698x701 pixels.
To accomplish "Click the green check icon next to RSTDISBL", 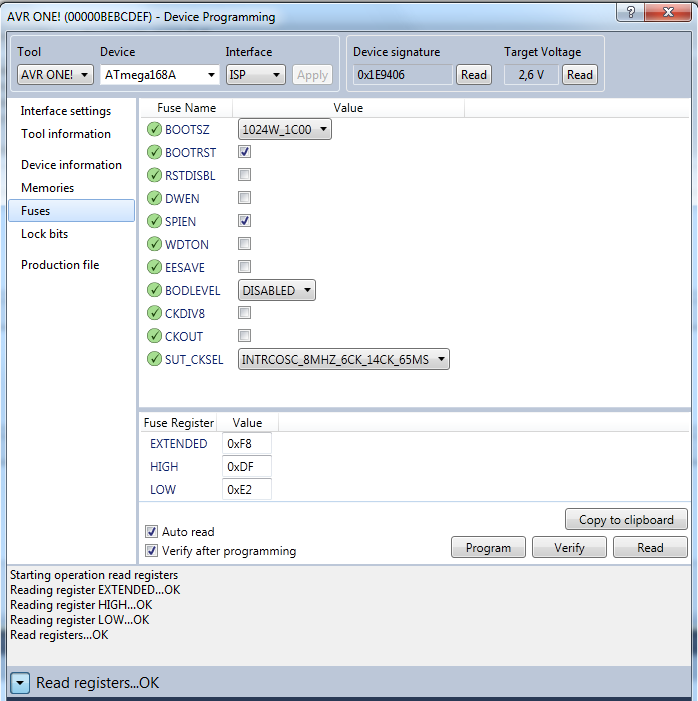I will pyautogui.click(x=154, y=175).
